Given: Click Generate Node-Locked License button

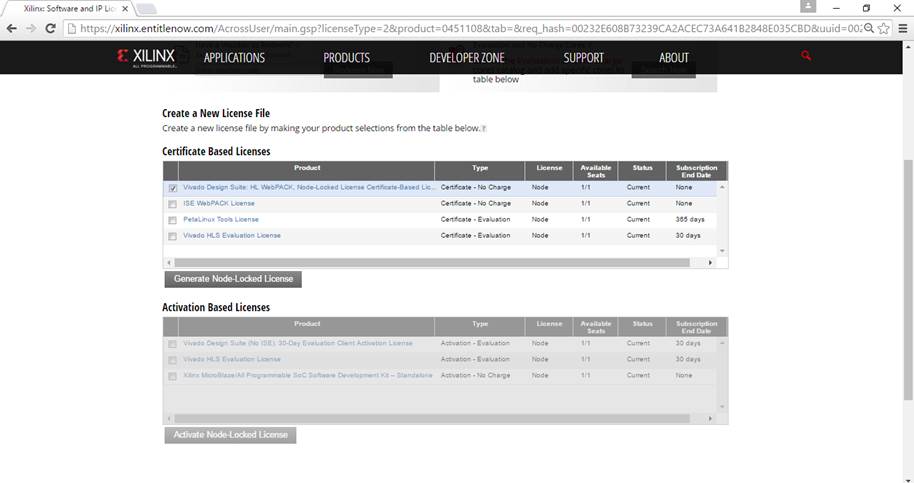Looking at the screenshot, I should tap(233, 279).
